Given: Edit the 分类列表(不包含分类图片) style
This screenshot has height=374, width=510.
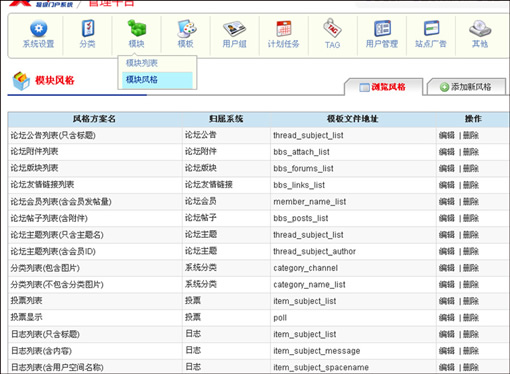Looking at the screenshot, I should pyautogui.click(x=447, y=285).
